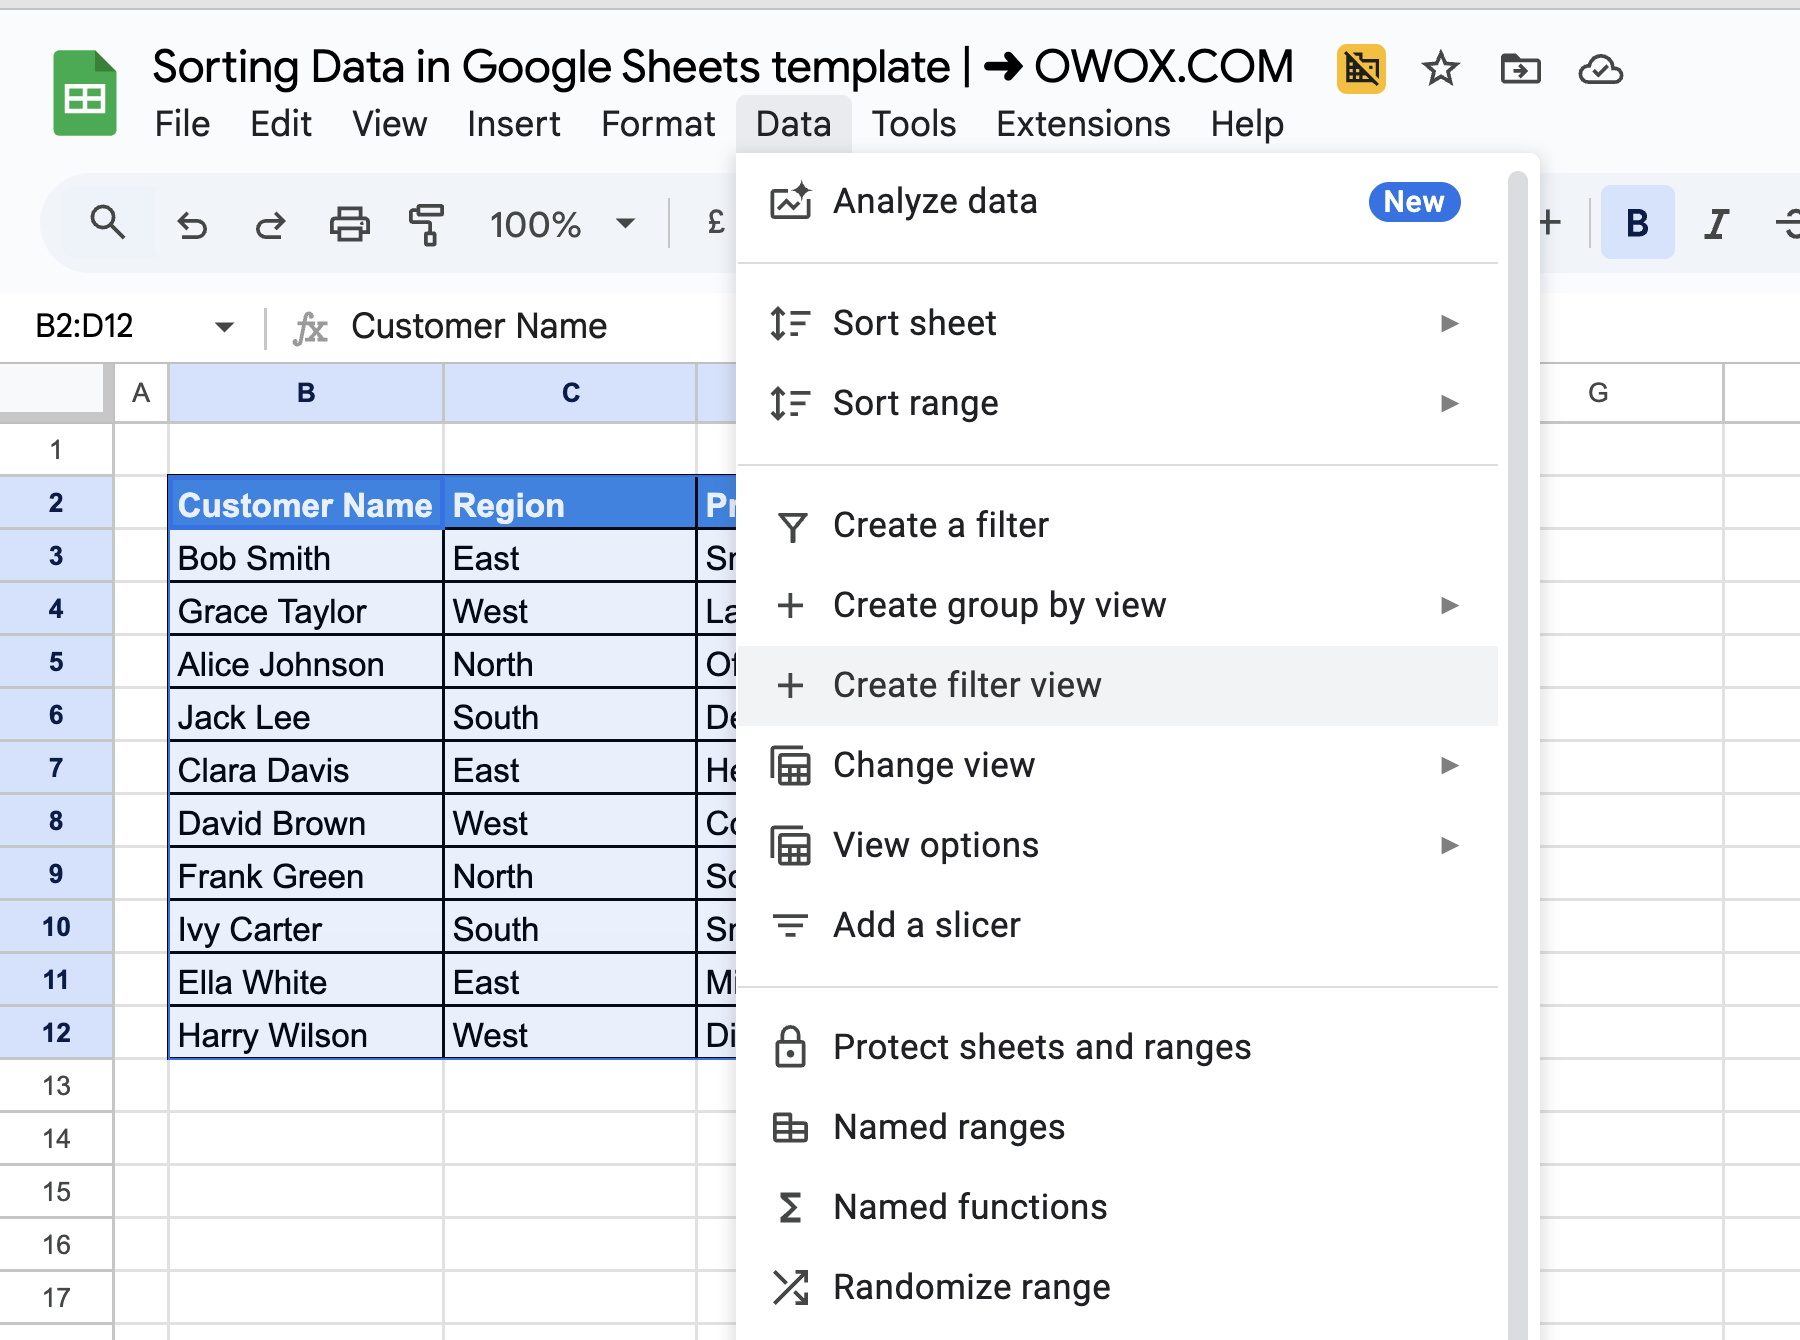Format as currency with pound icon

coord(715,222)
